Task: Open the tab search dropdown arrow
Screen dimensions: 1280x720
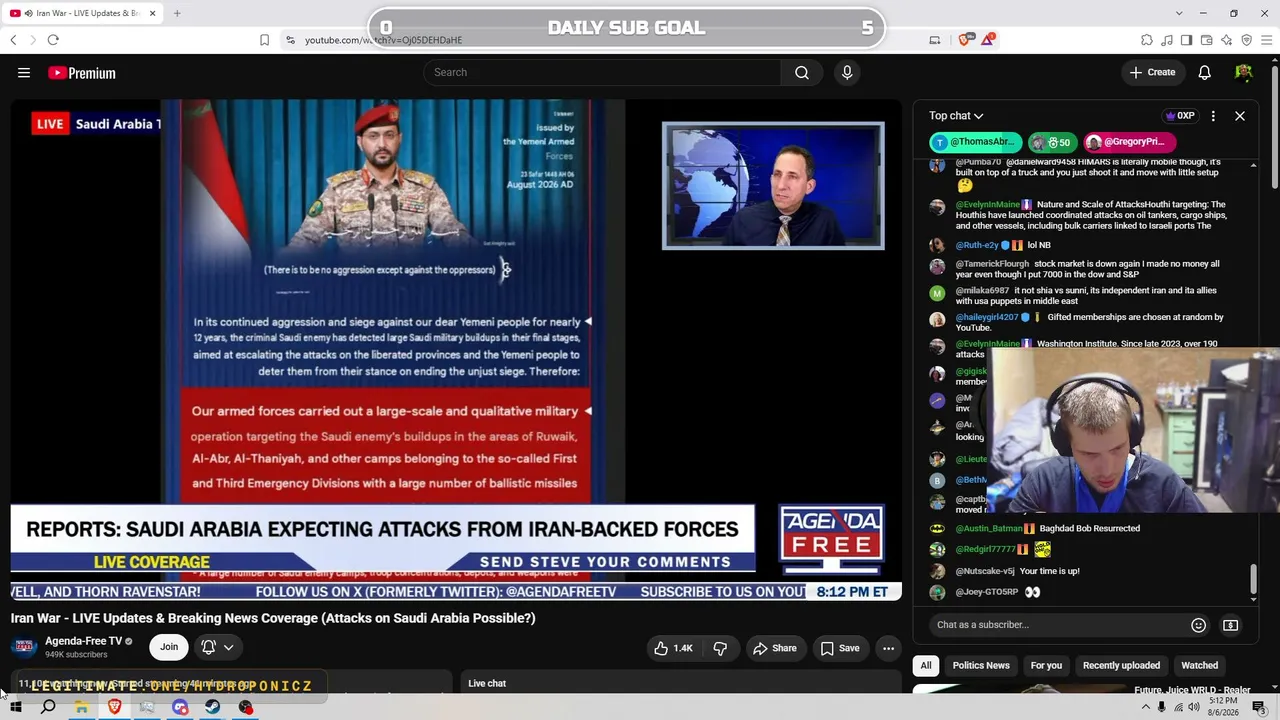Action: [1179, 13]
